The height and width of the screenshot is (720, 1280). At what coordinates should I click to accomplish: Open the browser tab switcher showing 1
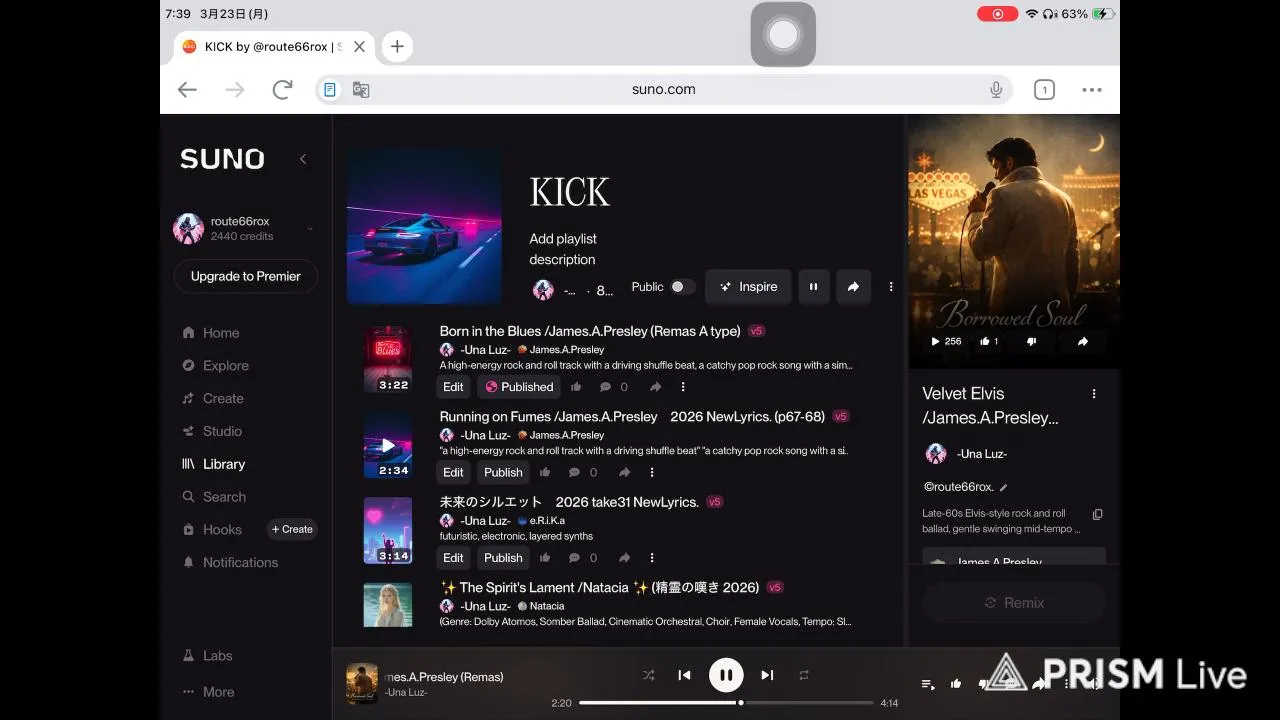1044,90
